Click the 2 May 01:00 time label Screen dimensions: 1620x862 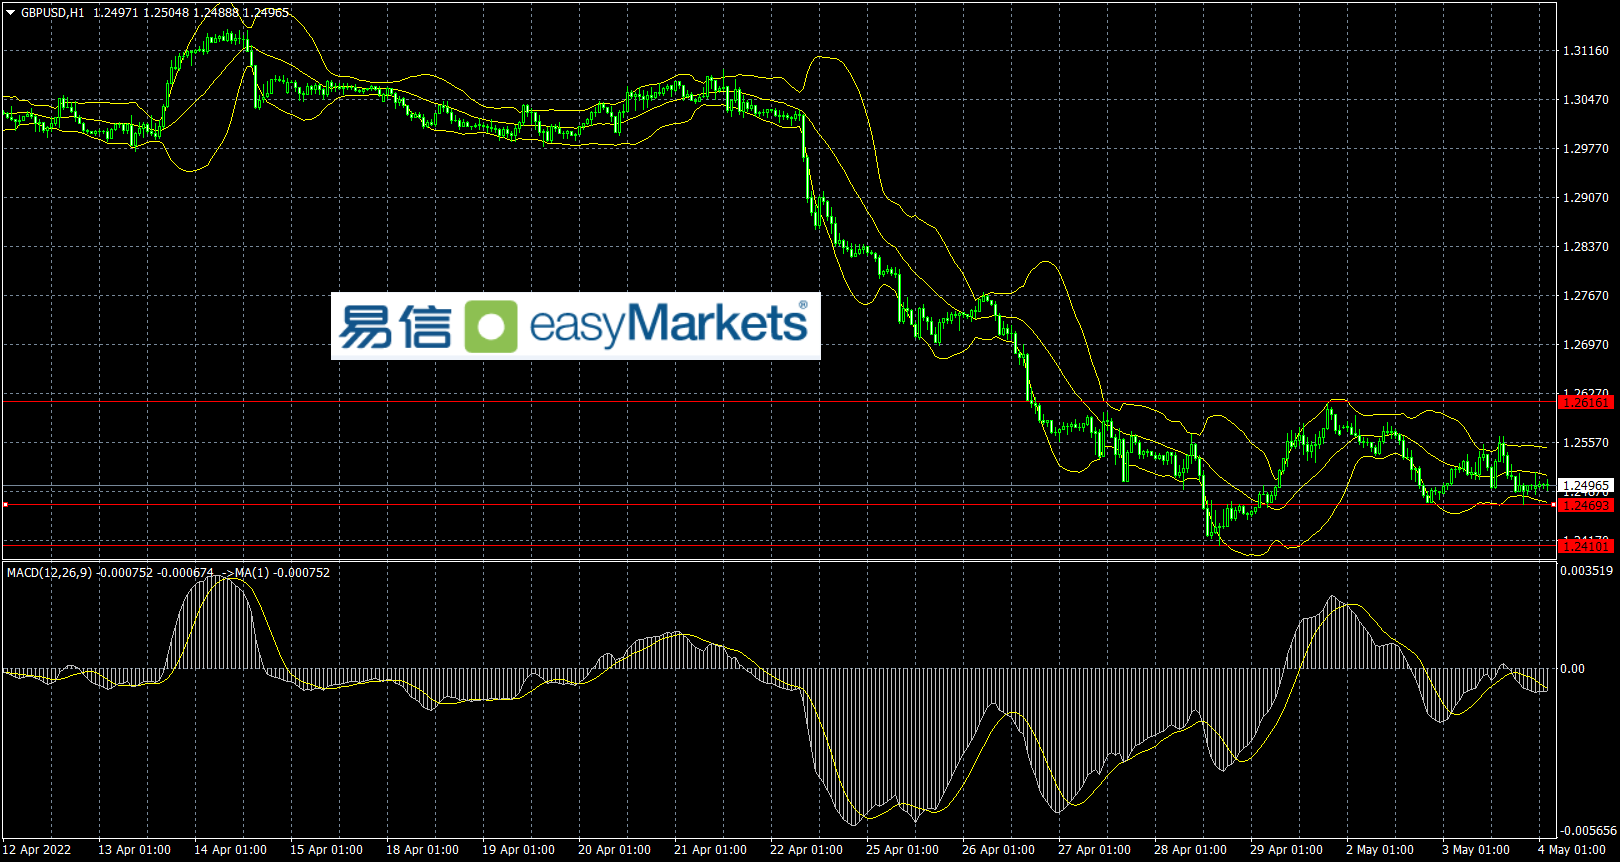[x=1380, y=850]
